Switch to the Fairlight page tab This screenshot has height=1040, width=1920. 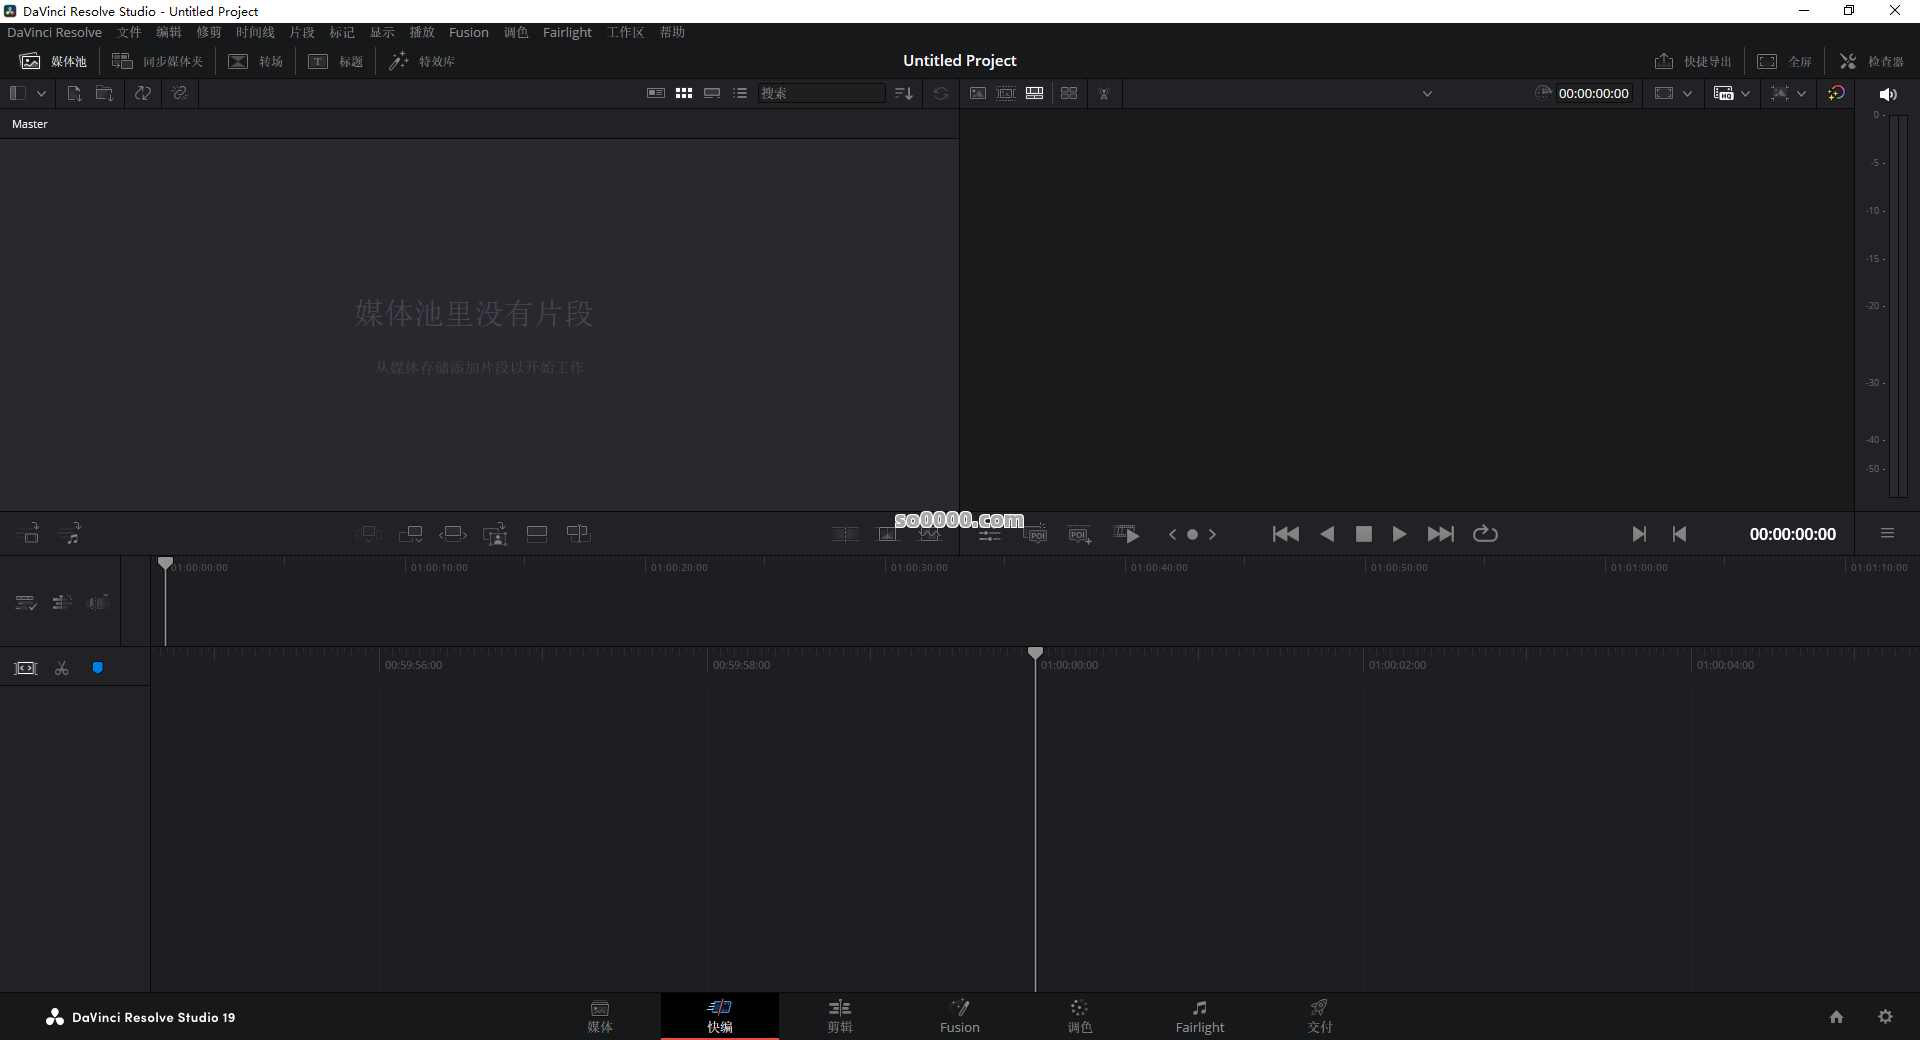pos(1200,1016)
